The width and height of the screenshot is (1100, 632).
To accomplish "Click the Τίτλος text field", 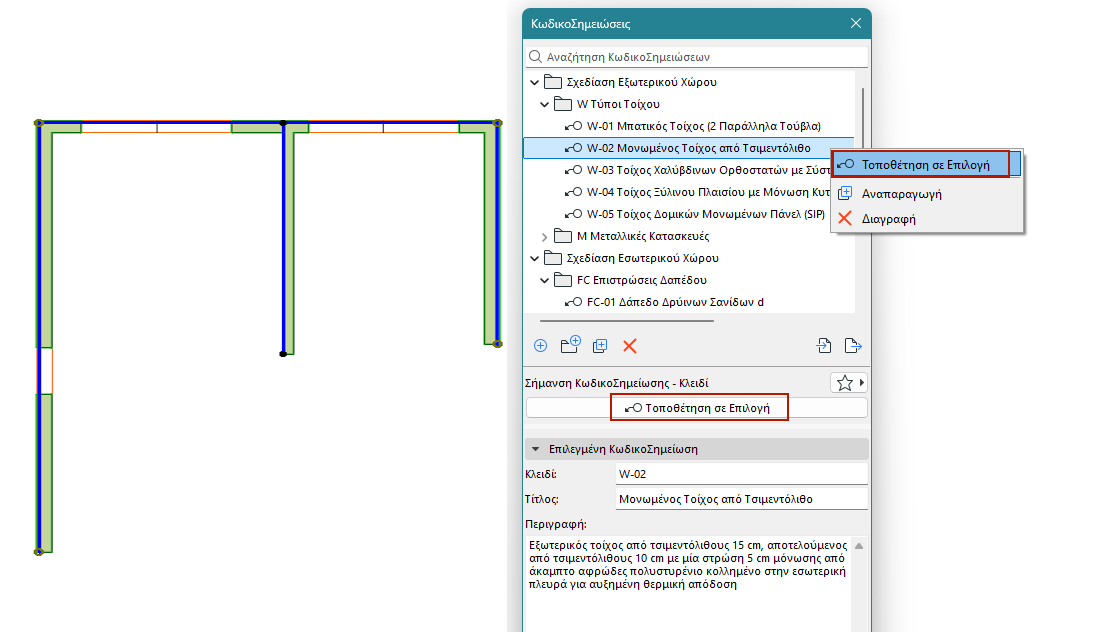I will coord(741,498).
